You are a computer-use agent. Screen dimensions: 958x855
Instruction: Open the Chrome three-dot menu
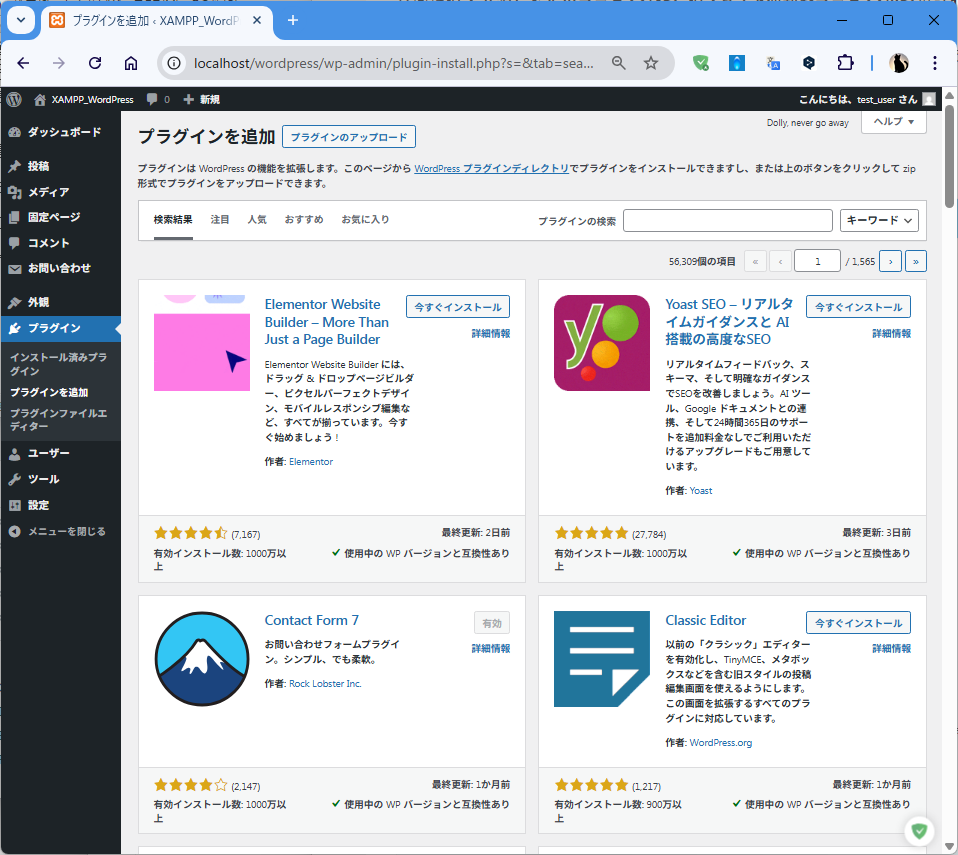935,63
